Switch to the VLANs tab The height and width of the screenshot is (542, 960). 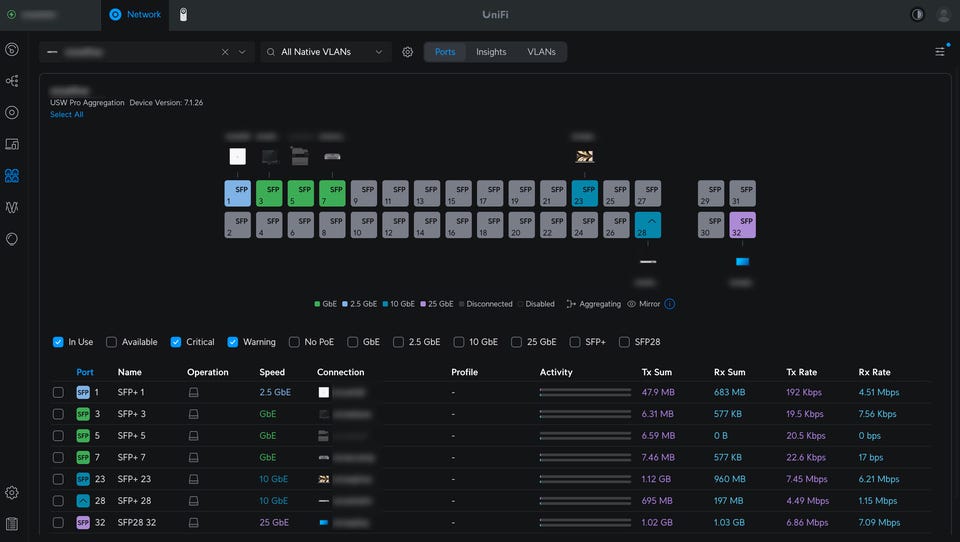[541, 52]
